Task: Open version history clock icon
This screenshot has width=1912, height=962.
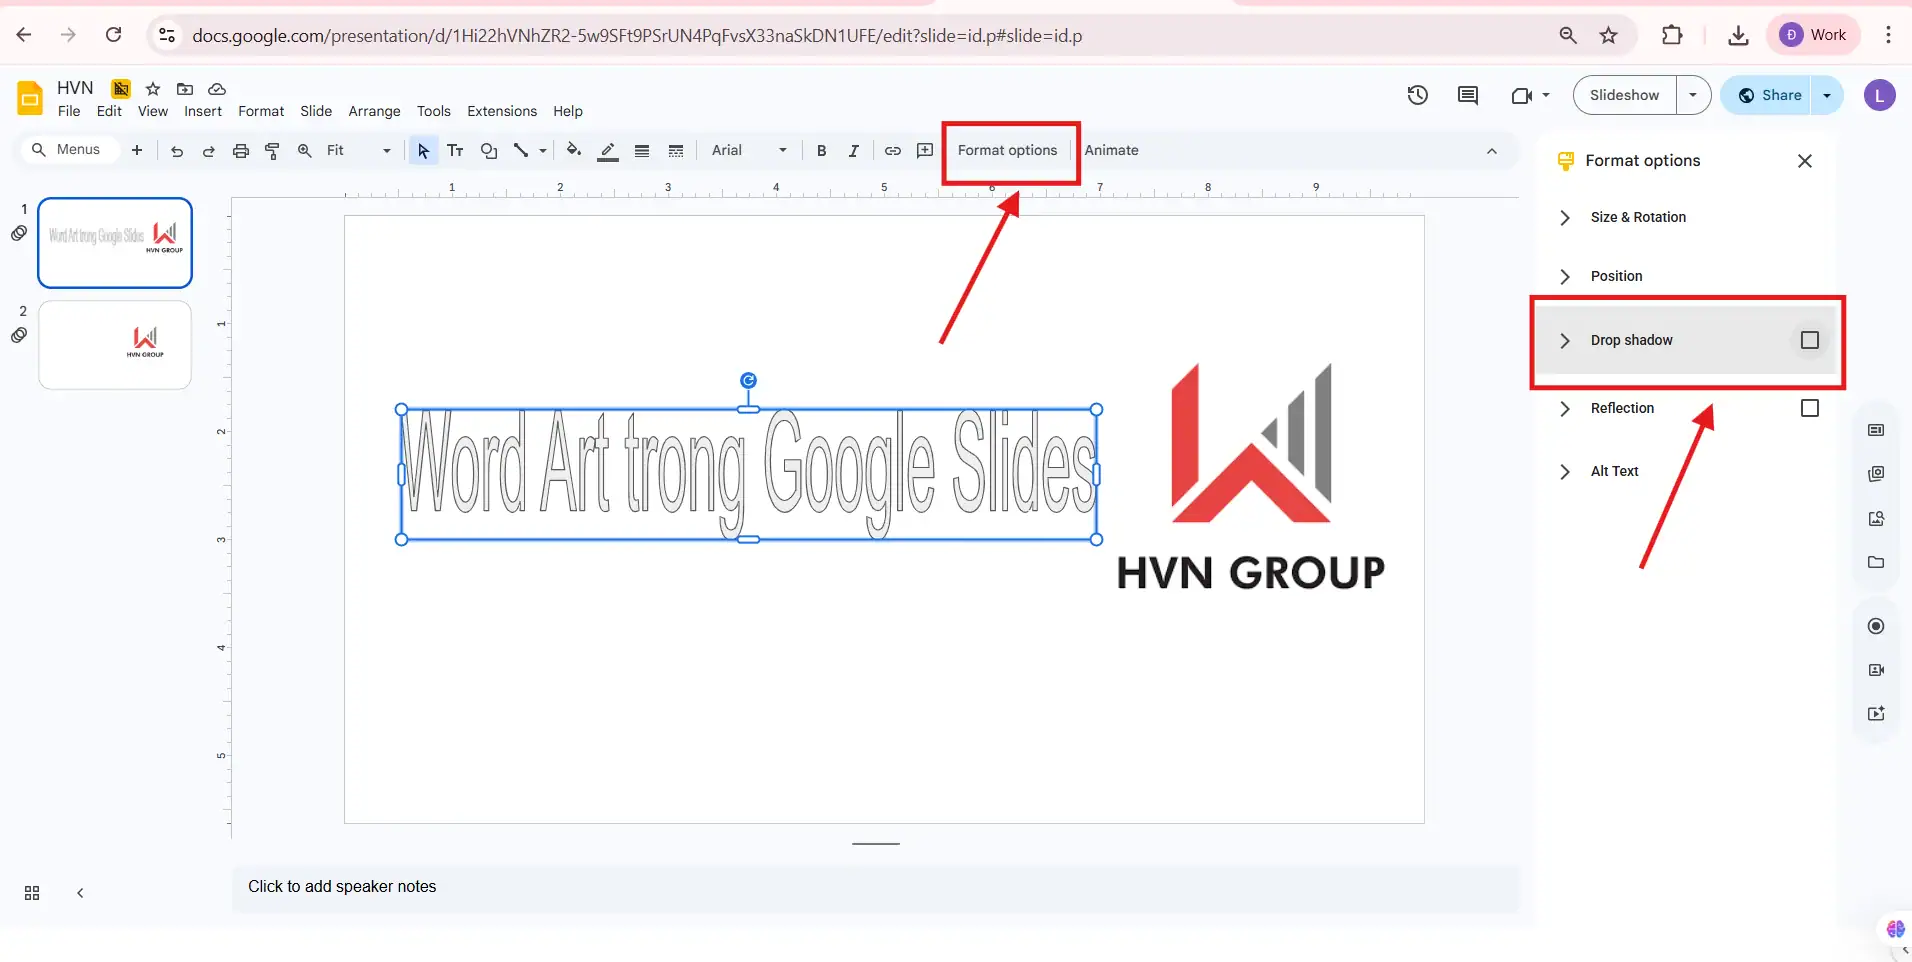Action: pyautogui.click(x=1417, y=95)
